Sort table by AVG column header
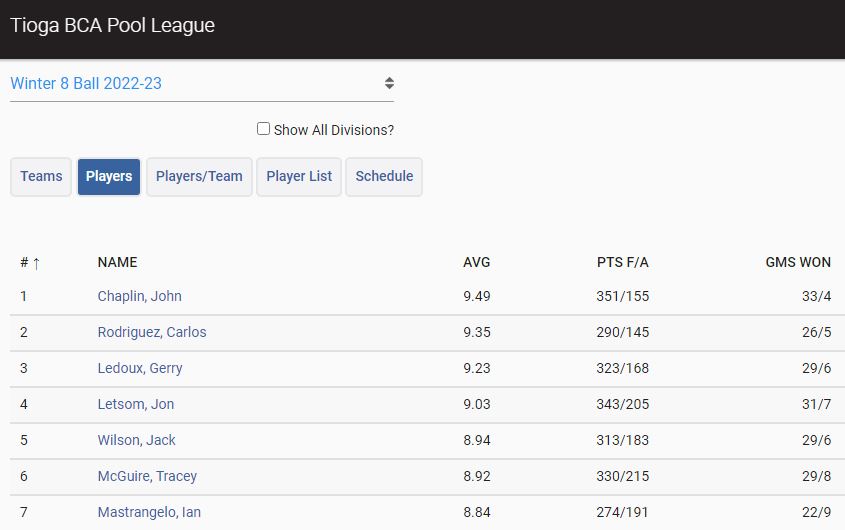 (x=476, y=263)
